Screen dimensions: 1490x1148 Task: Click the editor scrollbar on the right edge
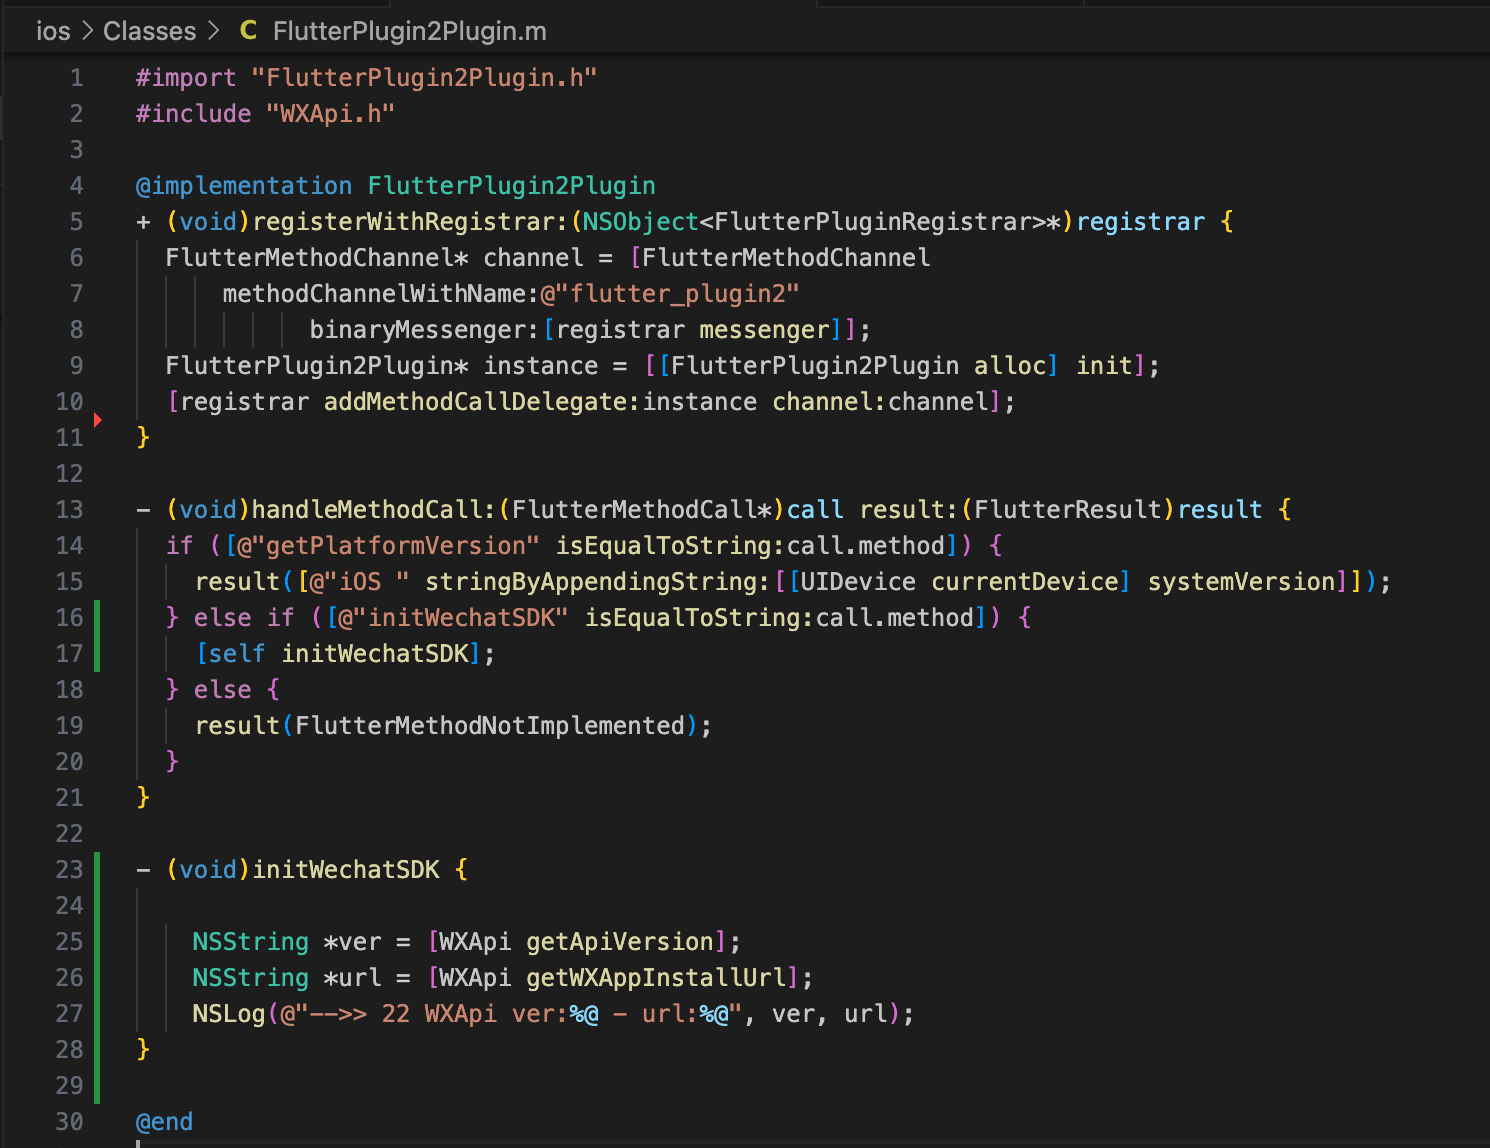click(1484, 400)
